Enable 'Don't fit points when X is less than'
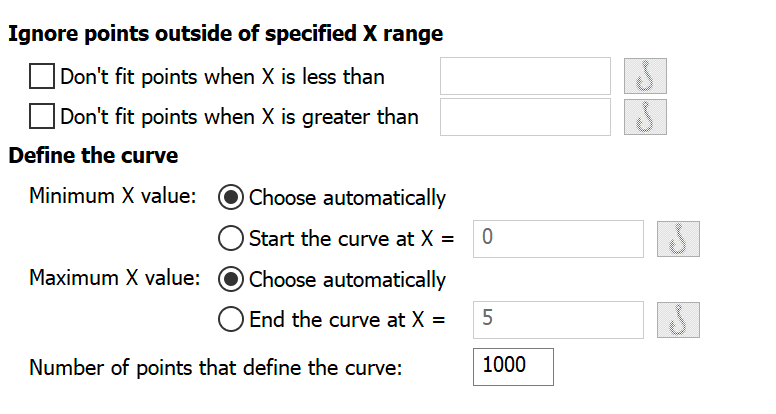The image size is (776, 414). (42, 76)
